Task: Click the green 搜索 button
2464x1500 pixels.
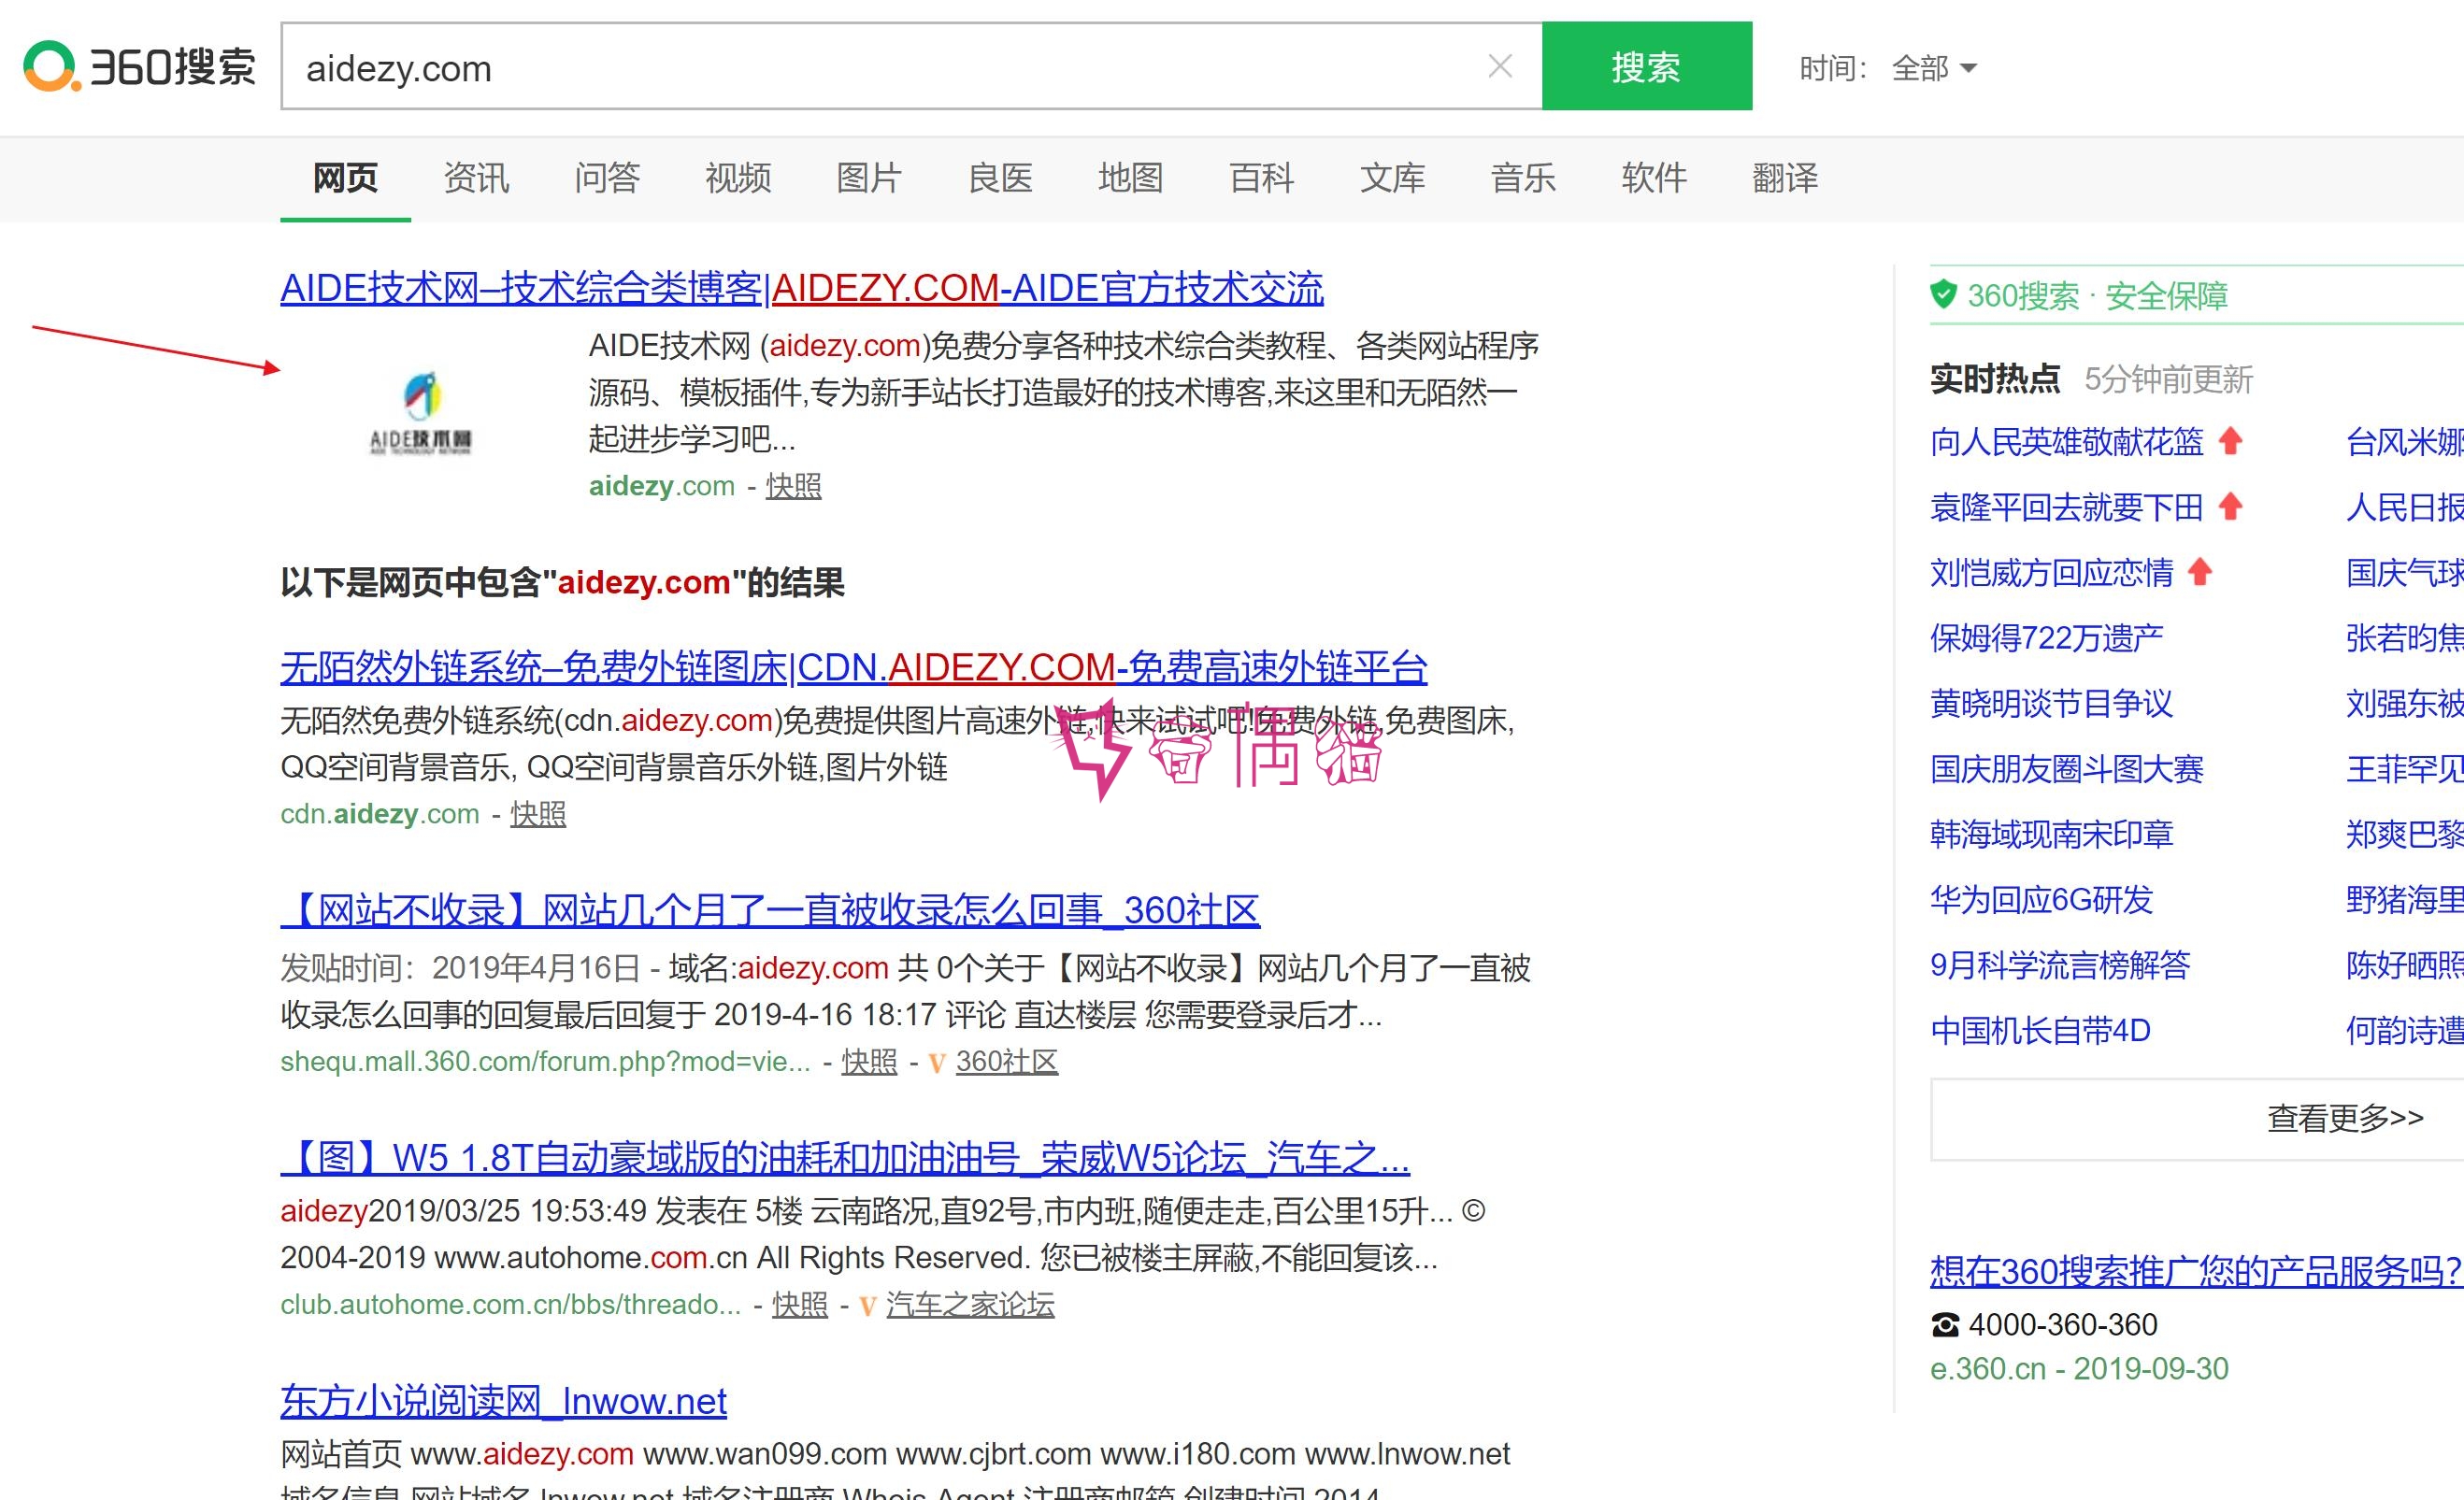Action: pyautogui.click(x=1646, y=66)
